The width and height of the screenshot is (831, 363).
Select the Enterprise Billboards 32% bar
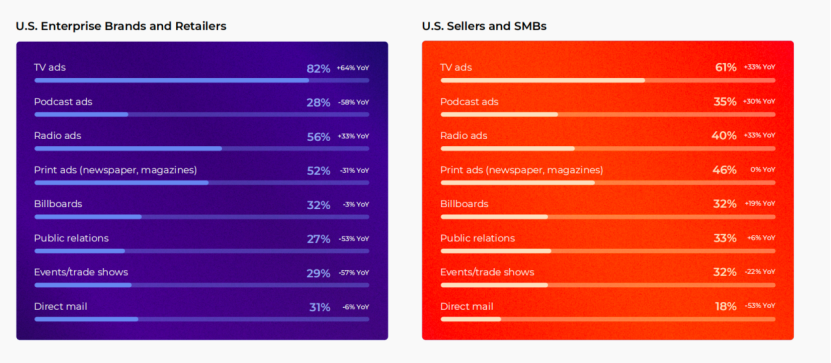(x=202, y=217)
